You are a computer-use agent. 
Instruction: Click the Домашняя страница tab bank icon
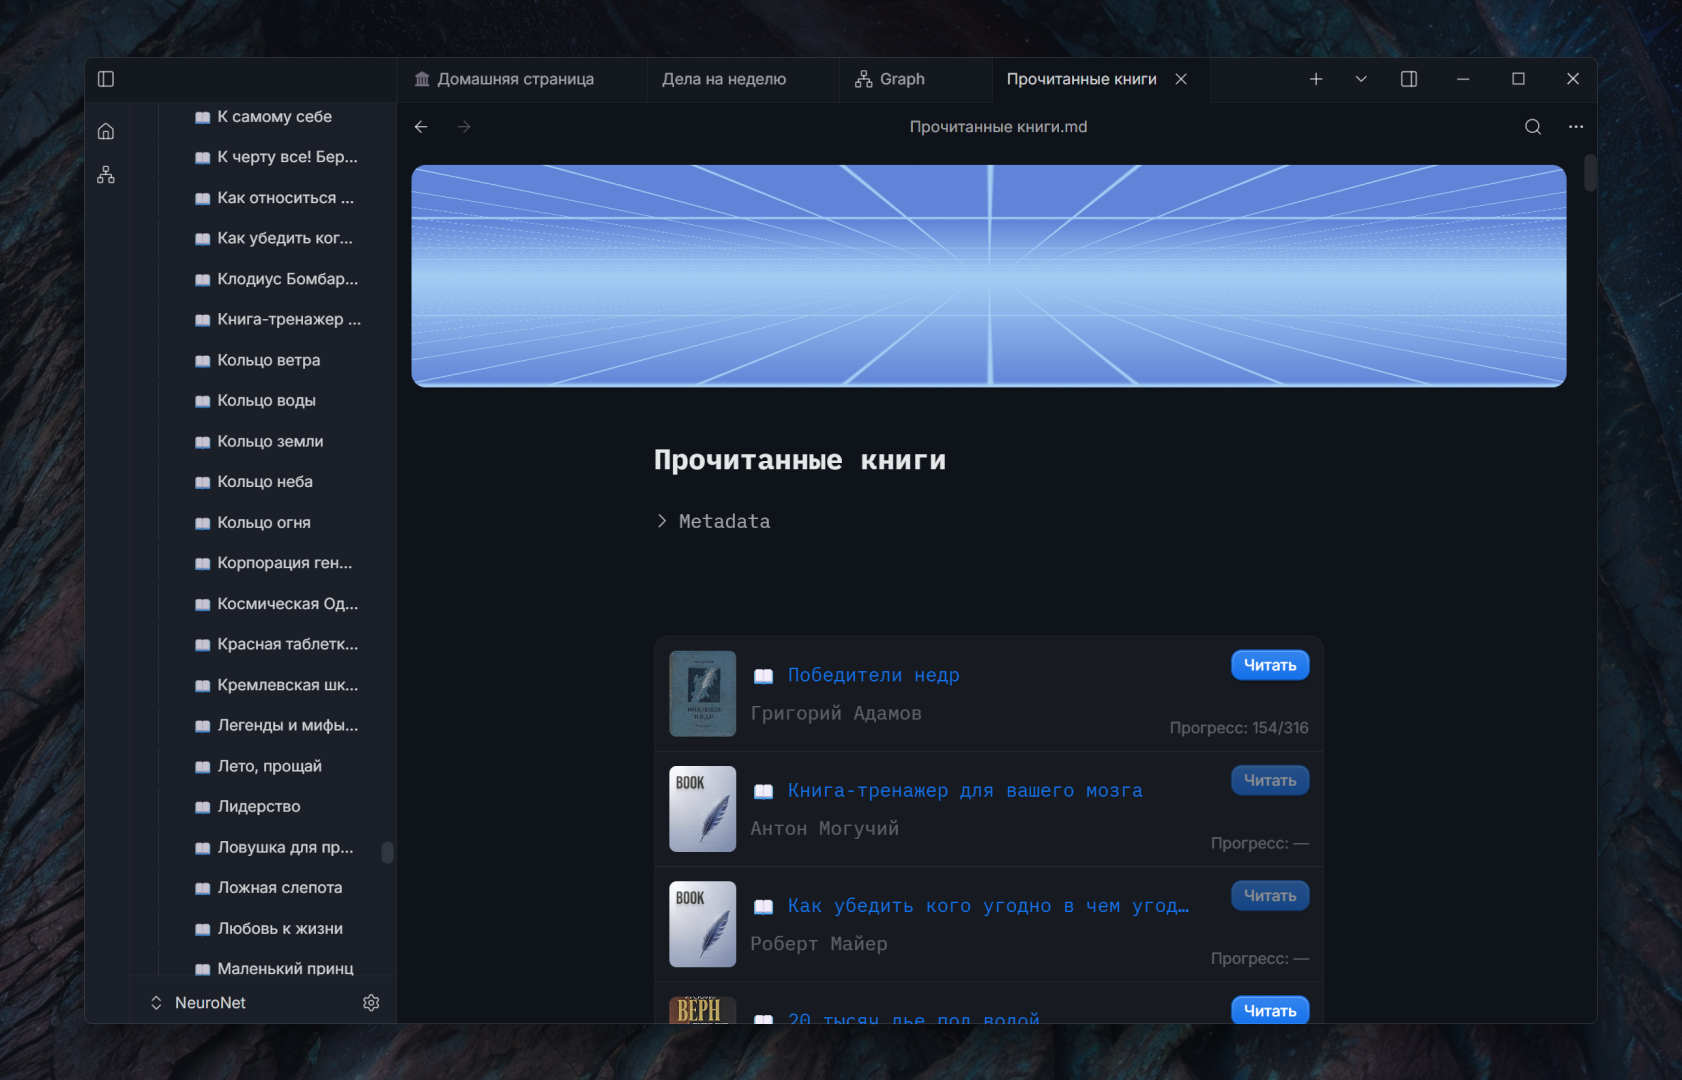coord(422,79)
